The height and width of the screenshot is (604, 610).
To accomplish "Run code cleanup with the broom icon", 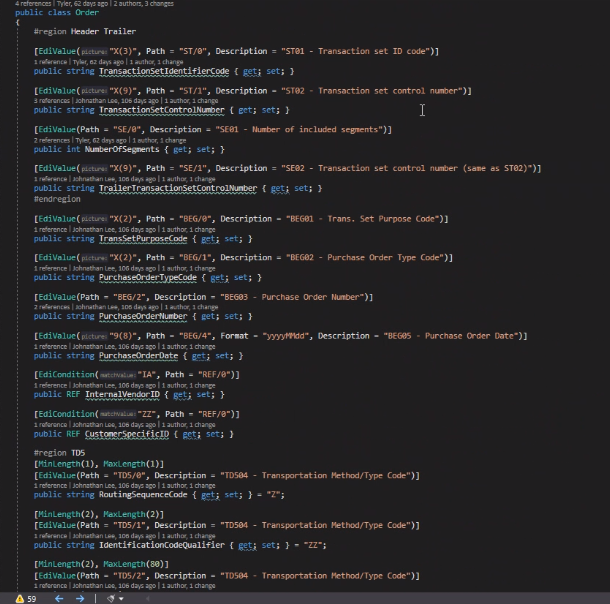I will click(111, 599).
